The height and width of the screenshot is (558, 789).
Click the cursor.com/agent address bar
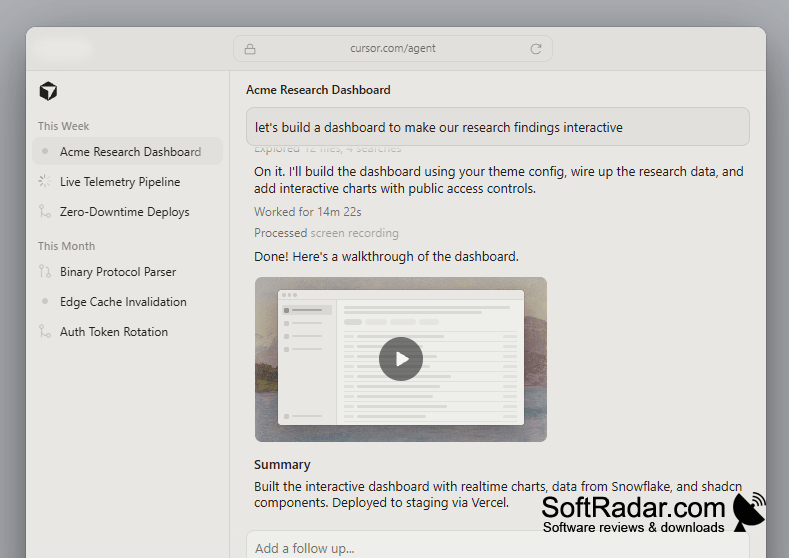393,49
